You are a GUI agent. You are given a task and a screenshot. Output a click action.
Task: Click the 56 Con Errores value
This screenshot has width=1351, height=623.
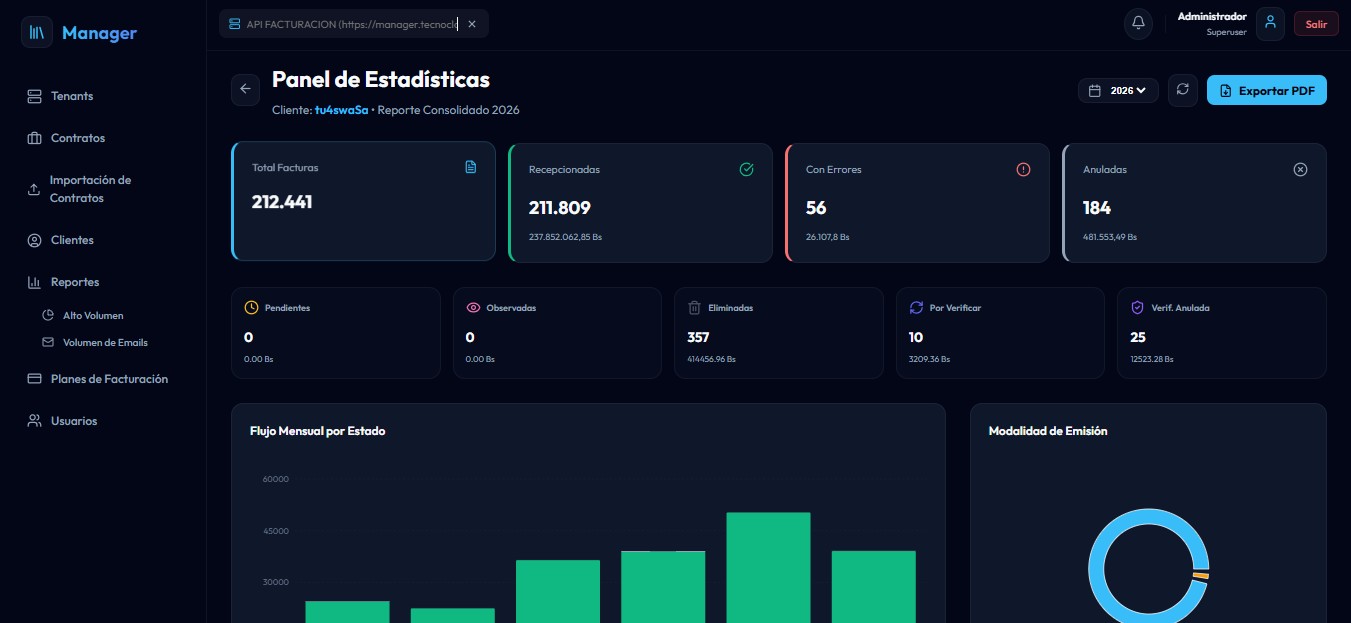[x=816, y=208]
